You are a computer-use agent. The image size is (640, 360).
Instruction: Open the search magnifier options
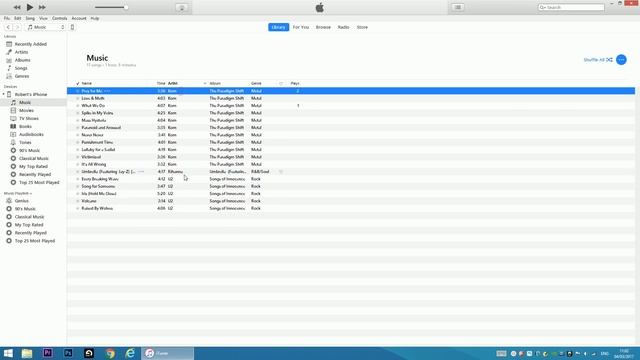pos(543,7)
